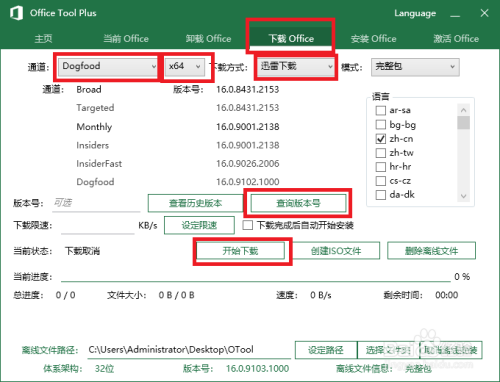Viewport: 500px width, 382px height.
Task: Click the 设定限速 button
Action: tap(199, 225)
